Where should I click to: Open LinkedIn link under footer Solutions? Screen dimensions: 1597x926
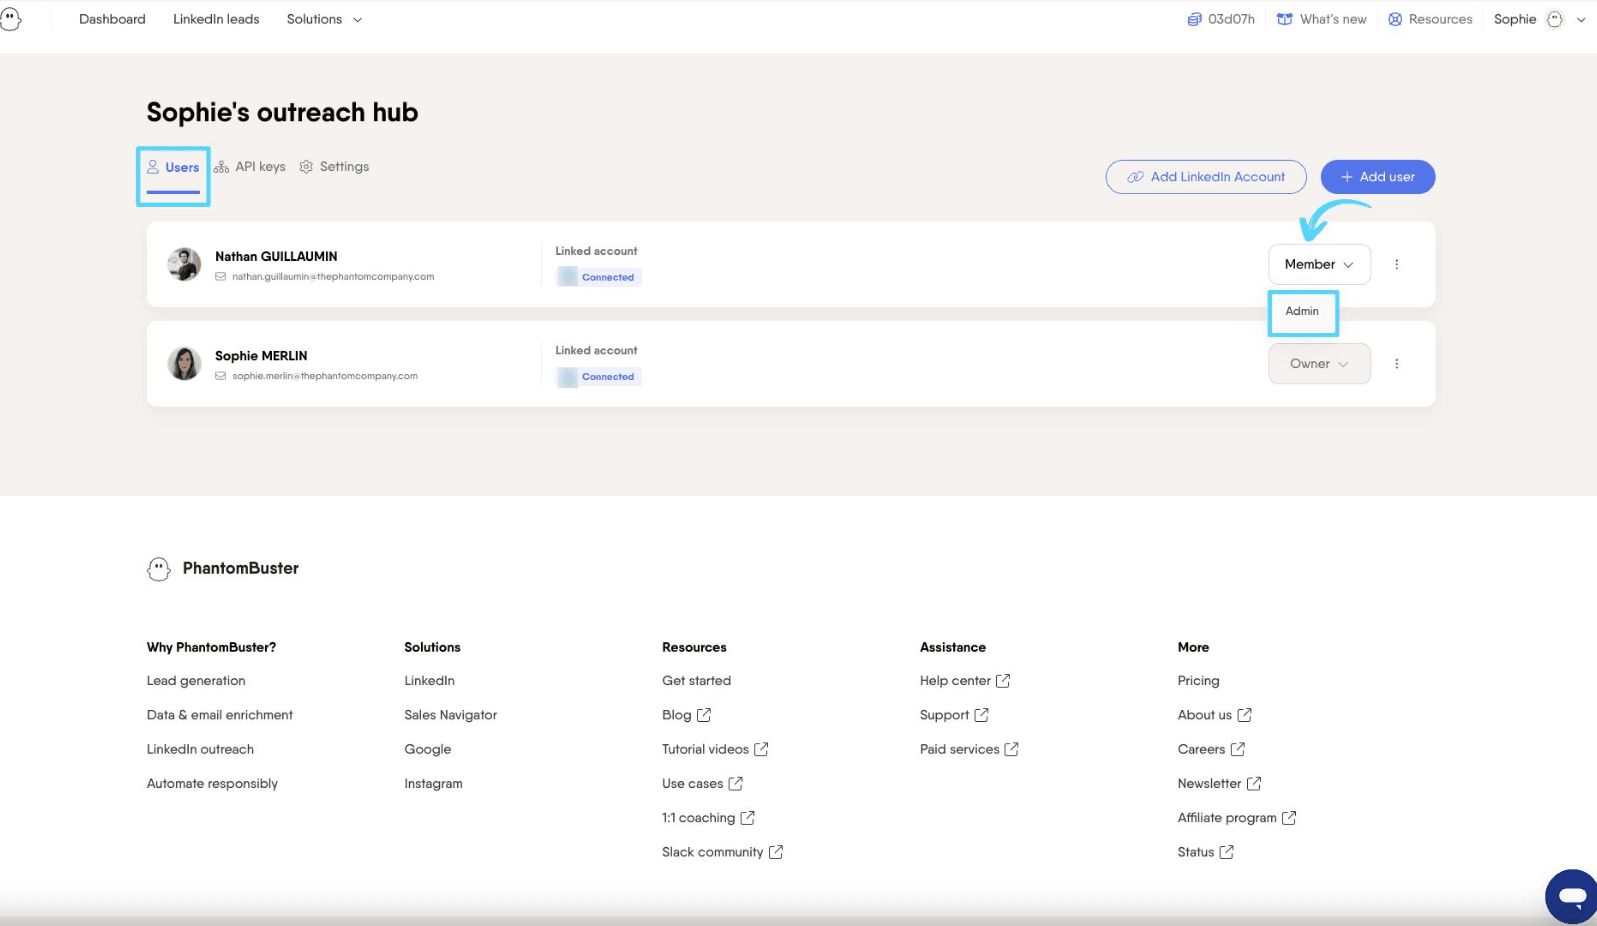(x=429, y=681)
